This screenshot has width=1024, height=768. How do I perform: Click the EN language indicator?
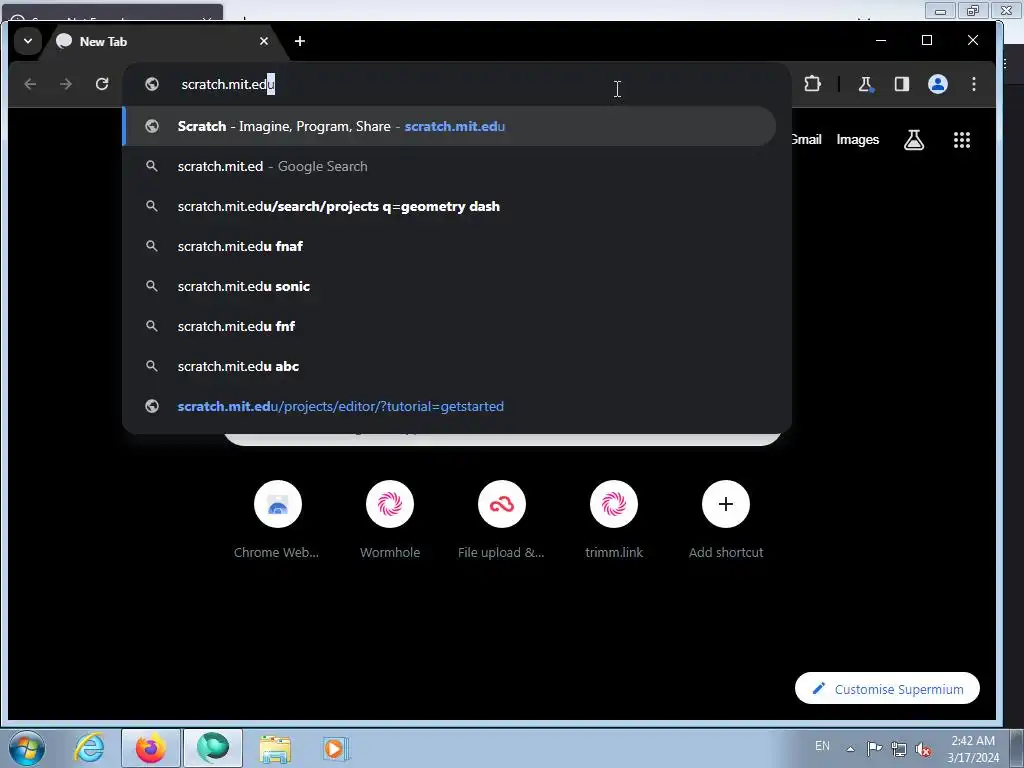point(822,746)
